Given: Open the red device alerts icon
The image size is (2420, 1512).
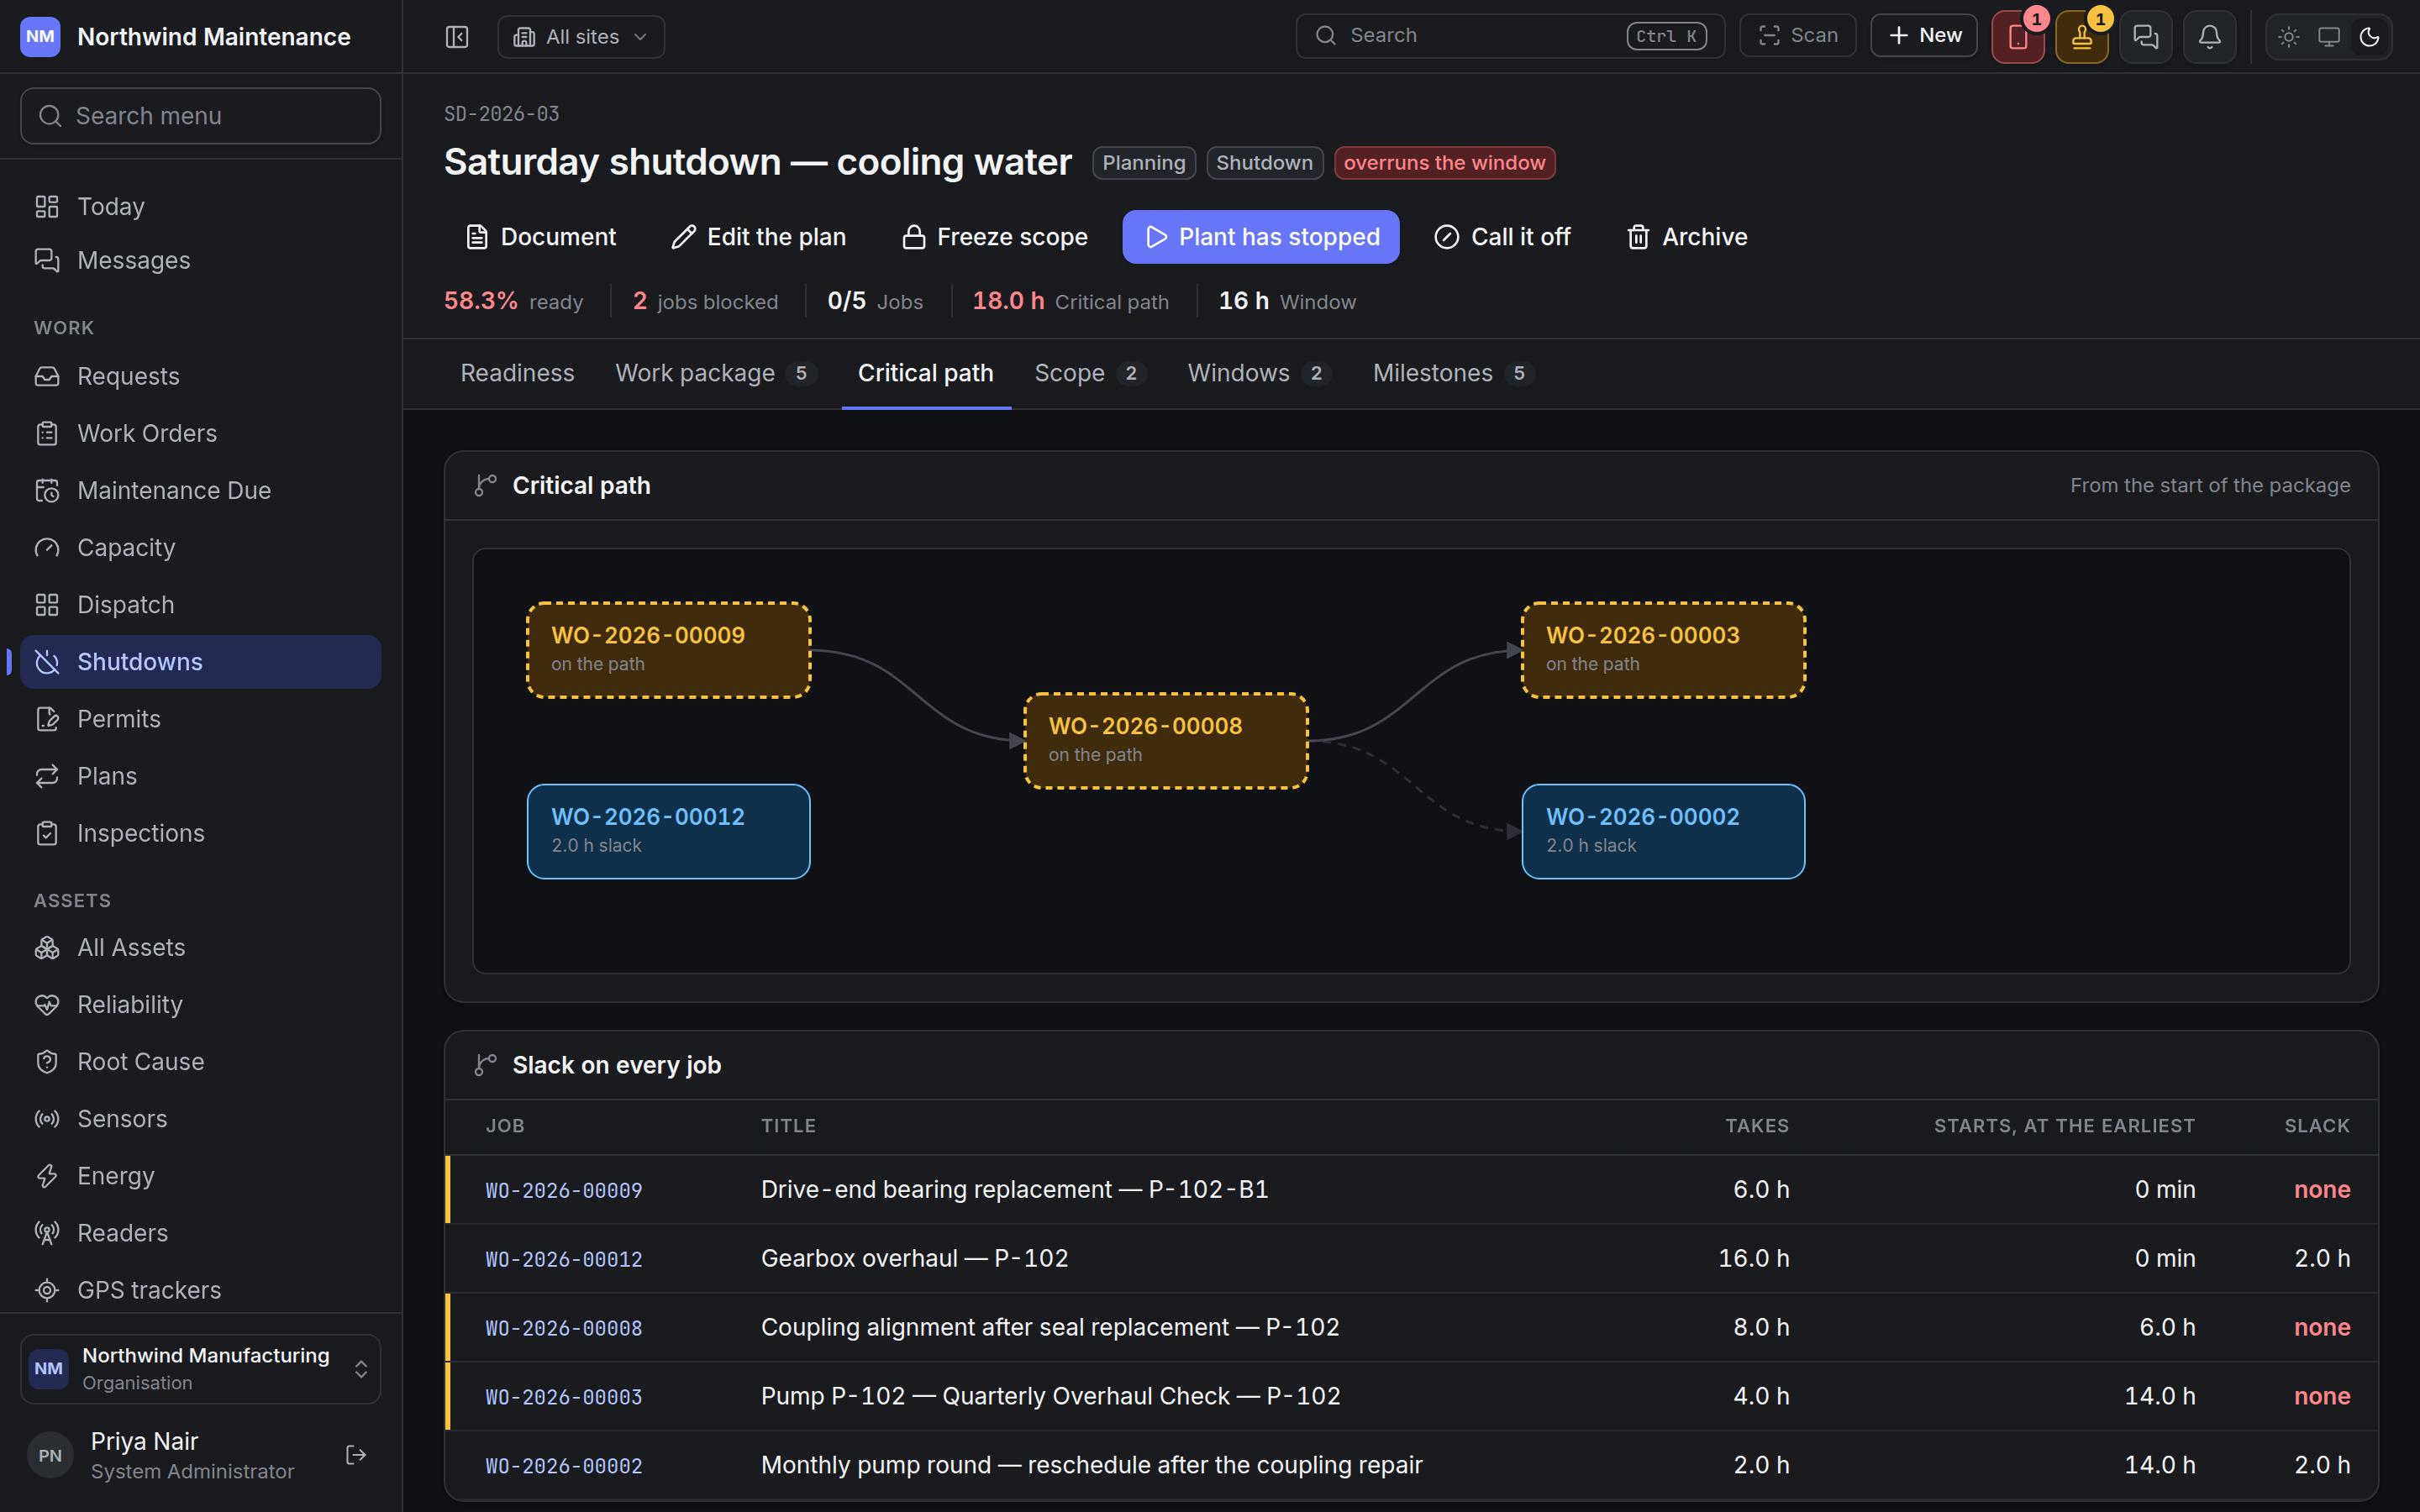Looking at the screenshot, I should 2018,37.
